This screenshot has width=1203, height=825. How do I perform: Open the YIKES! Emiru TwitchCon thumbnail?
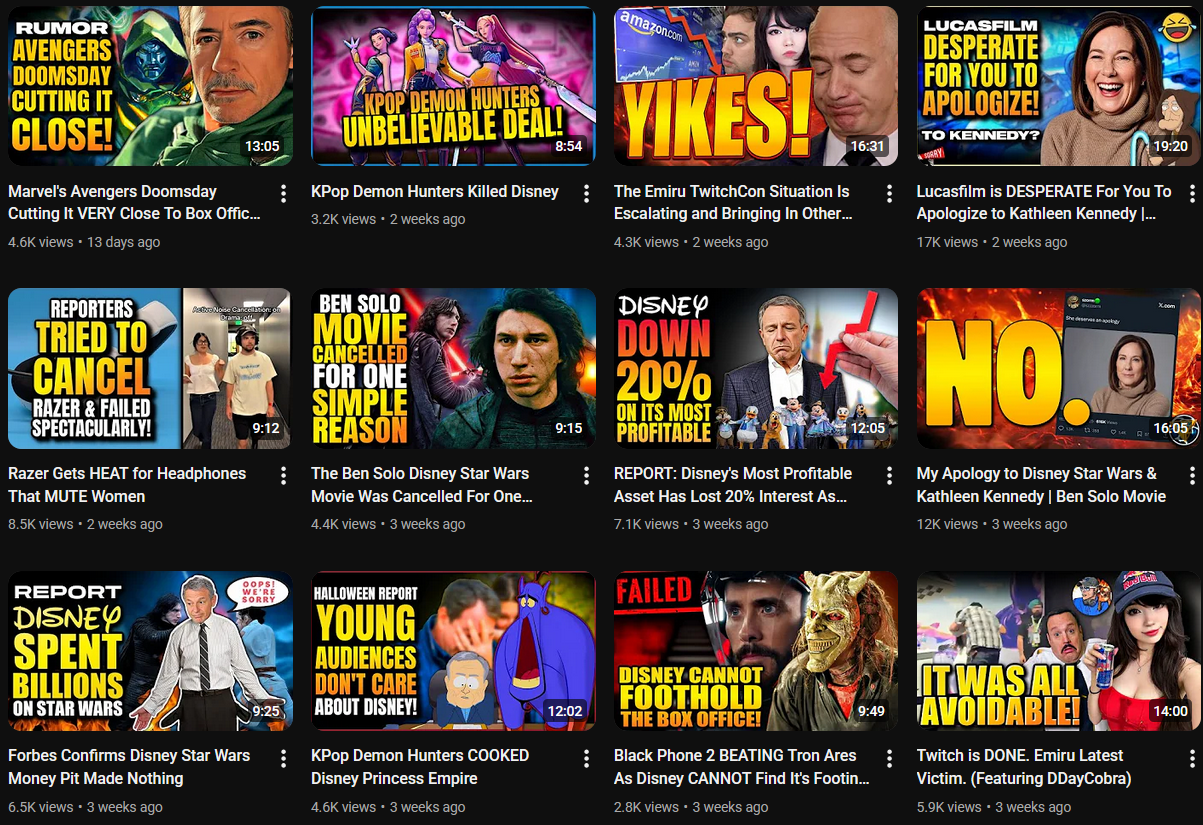[755, 86]
